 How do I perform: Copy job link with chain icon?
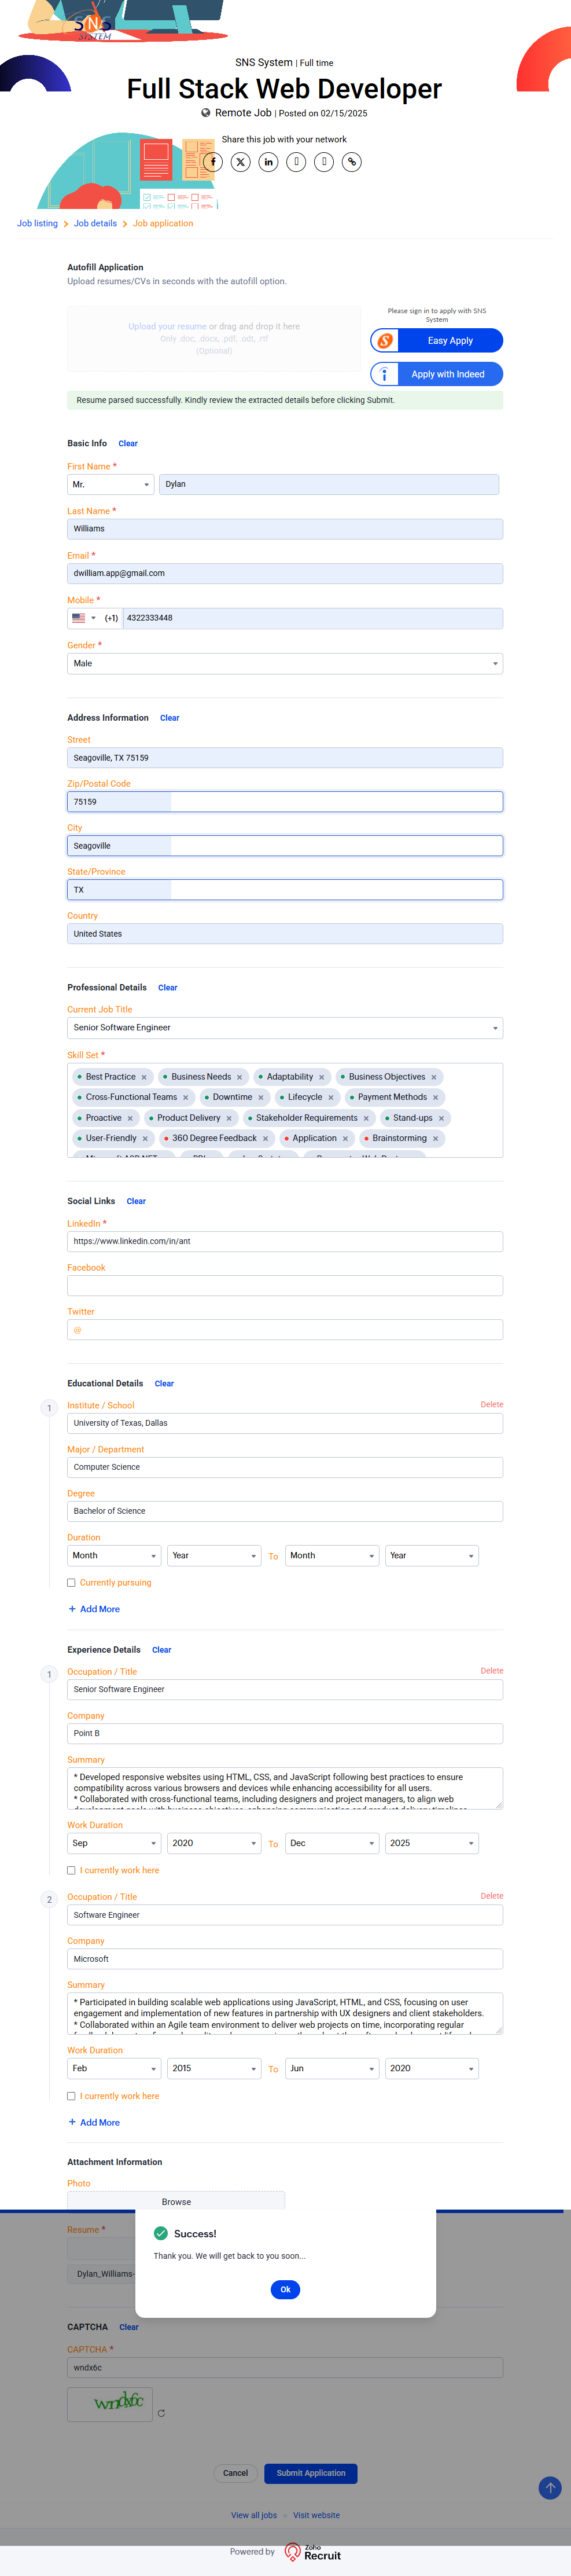point(352,162)
